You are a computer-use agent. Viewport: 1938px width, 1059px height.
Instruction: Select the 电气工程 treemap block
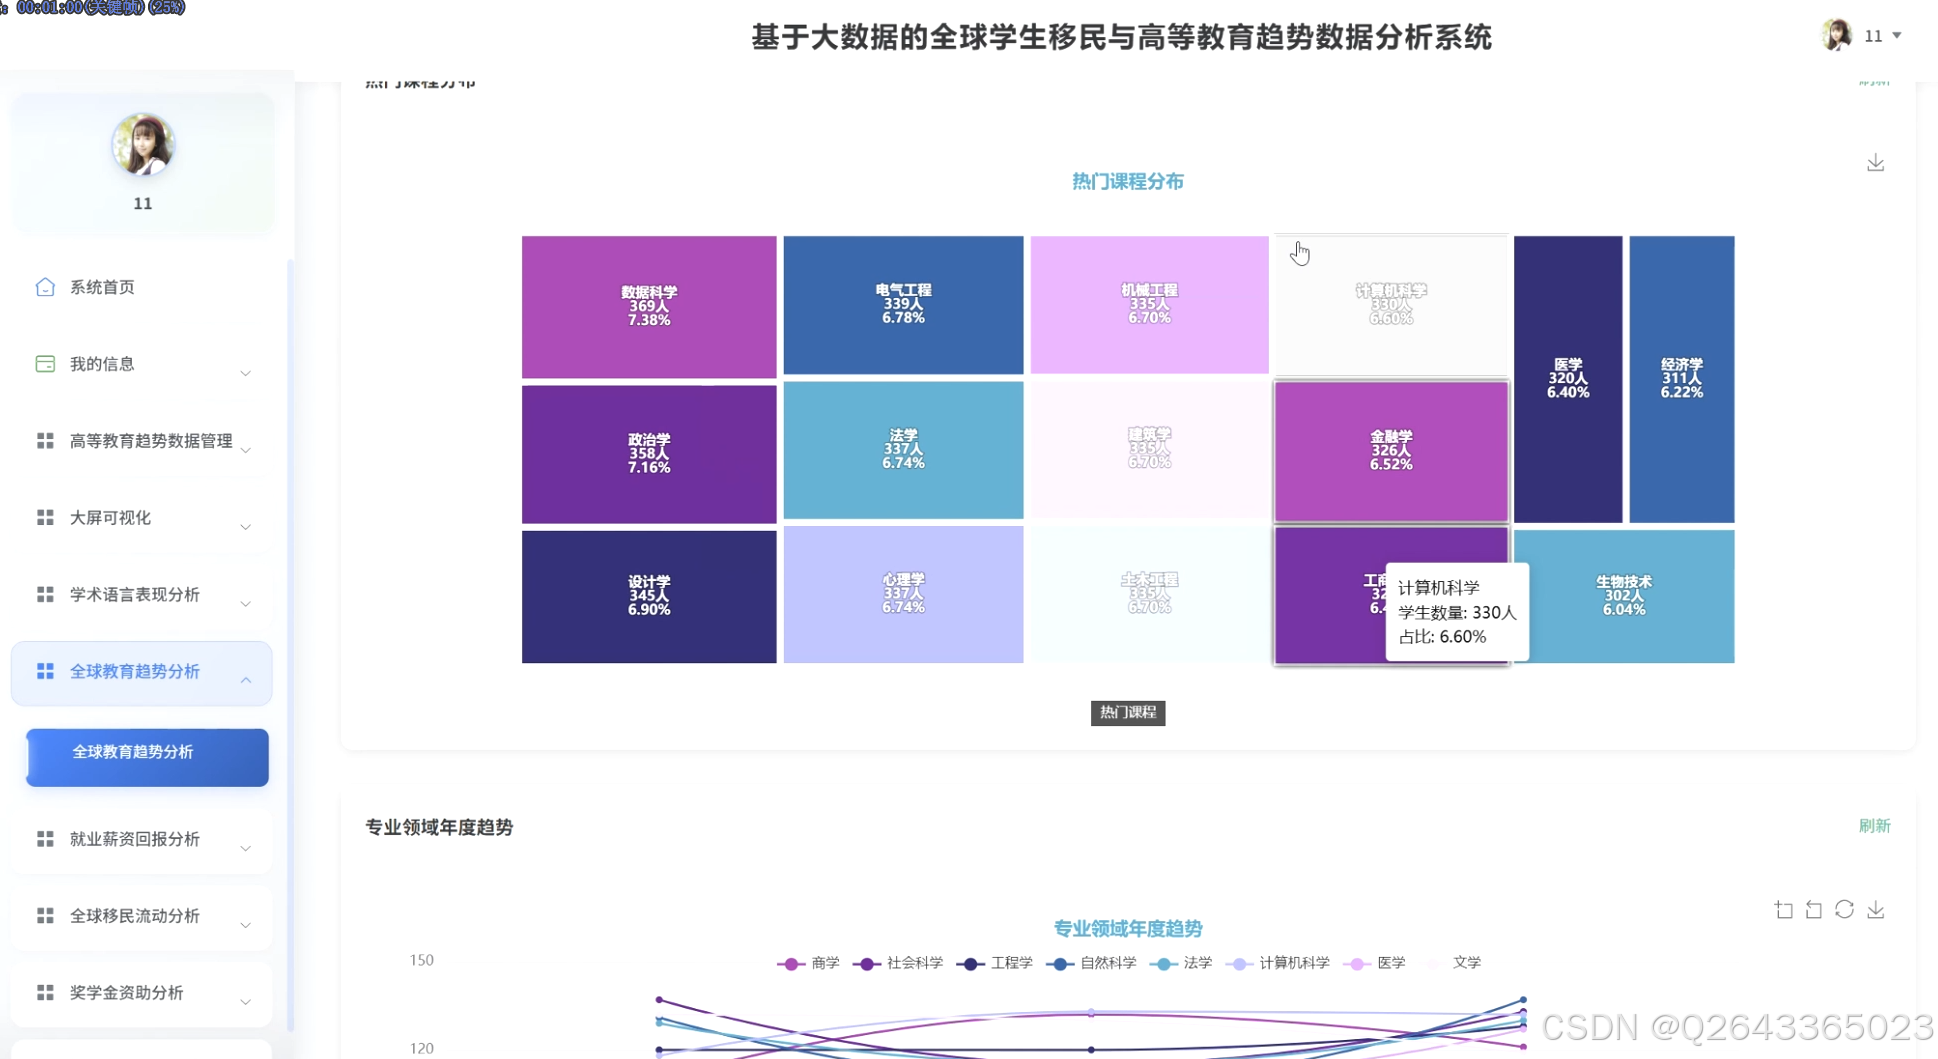coord(903,305)
